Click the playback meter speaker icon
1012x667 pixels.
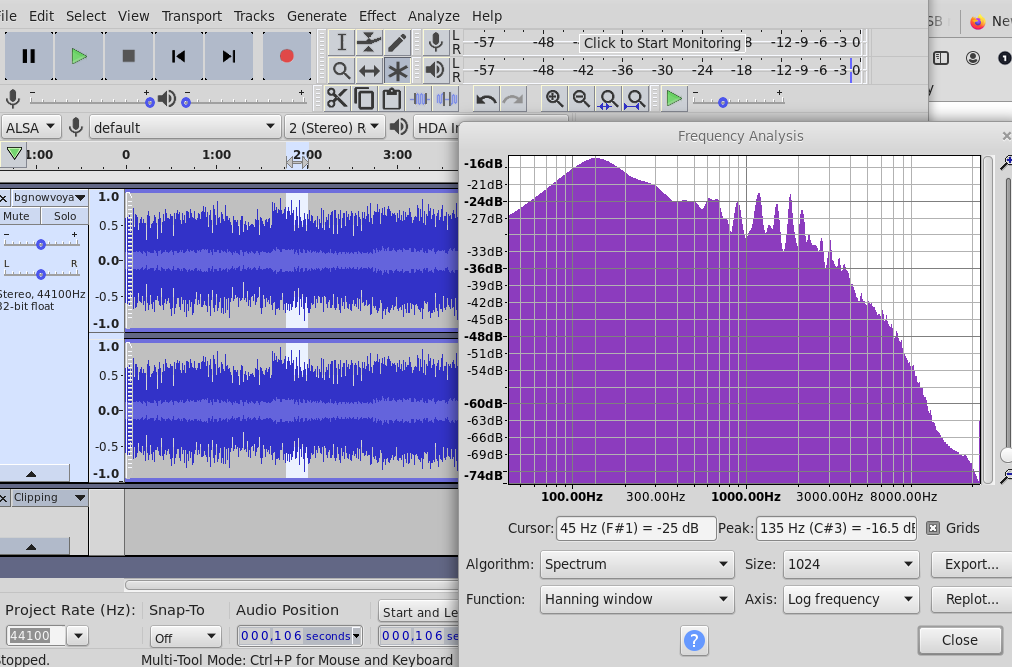[x=436, y=70]
